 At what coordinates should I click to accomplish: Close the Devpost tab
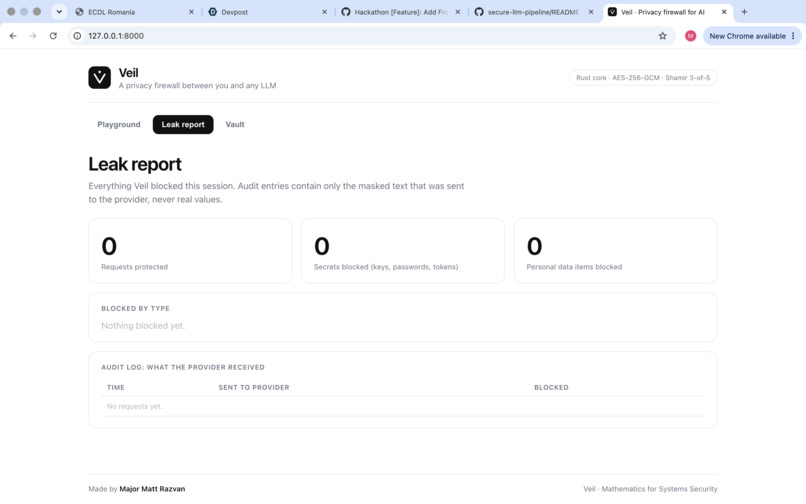pos(324,12)
